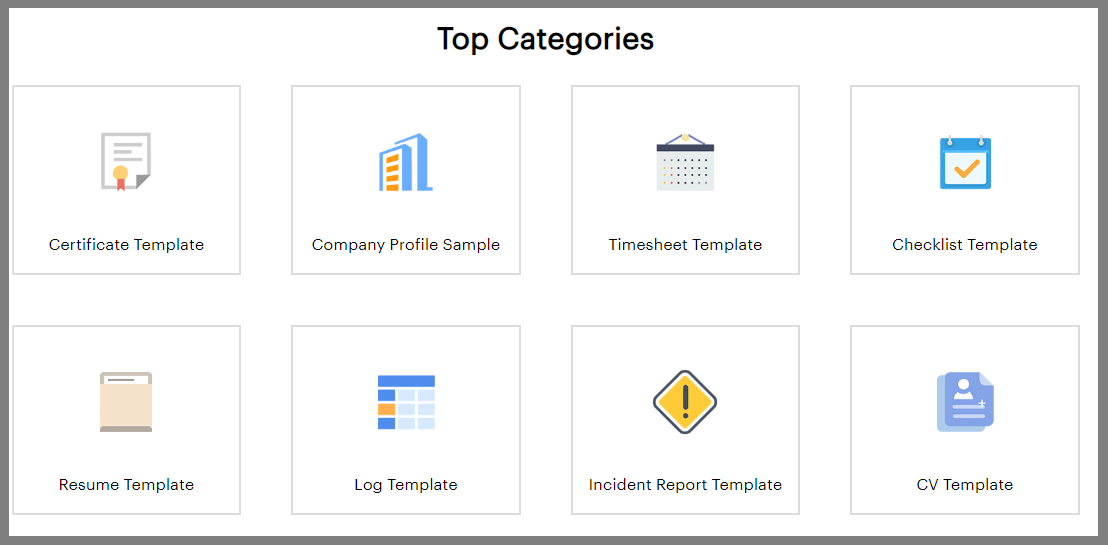Open the Timesheet Template text link
Image resolution: width=1108 pixels, height=545 pixels.
click(x=685, y=245)
